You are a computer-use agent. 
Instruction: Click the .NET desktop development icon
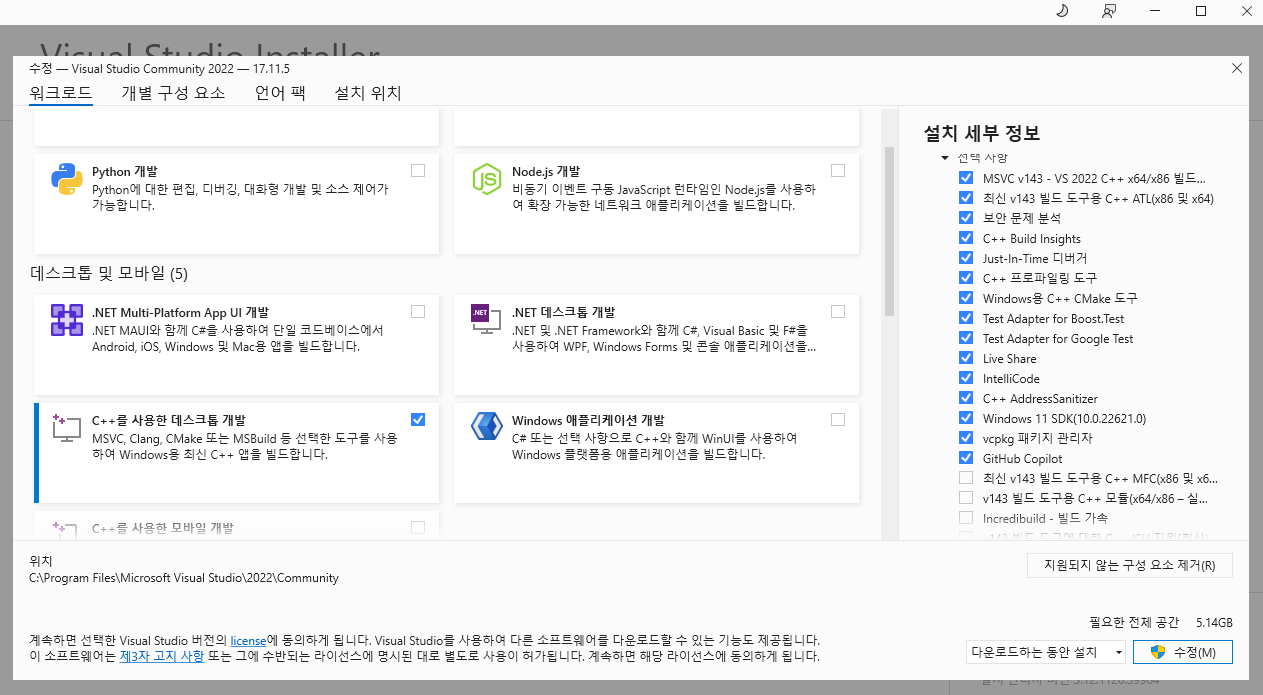tap(486, 320)
